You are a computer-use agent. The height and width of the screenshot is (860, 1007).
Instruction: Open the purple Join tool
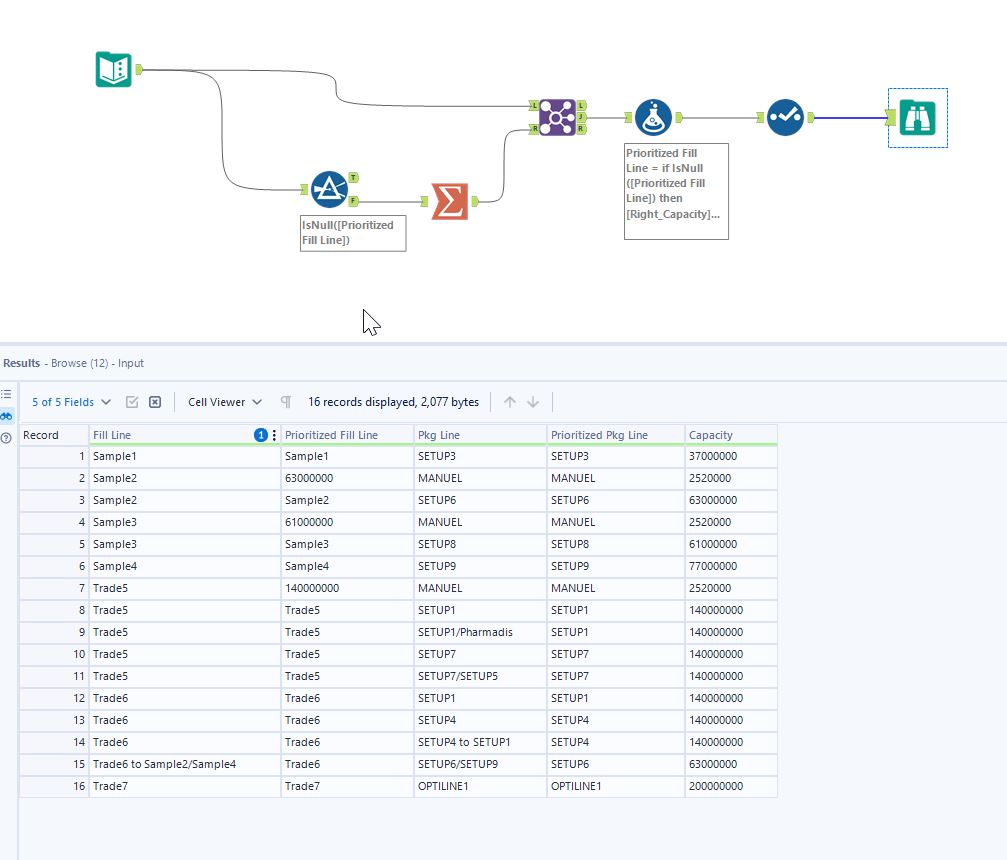[x=558, y=117]
